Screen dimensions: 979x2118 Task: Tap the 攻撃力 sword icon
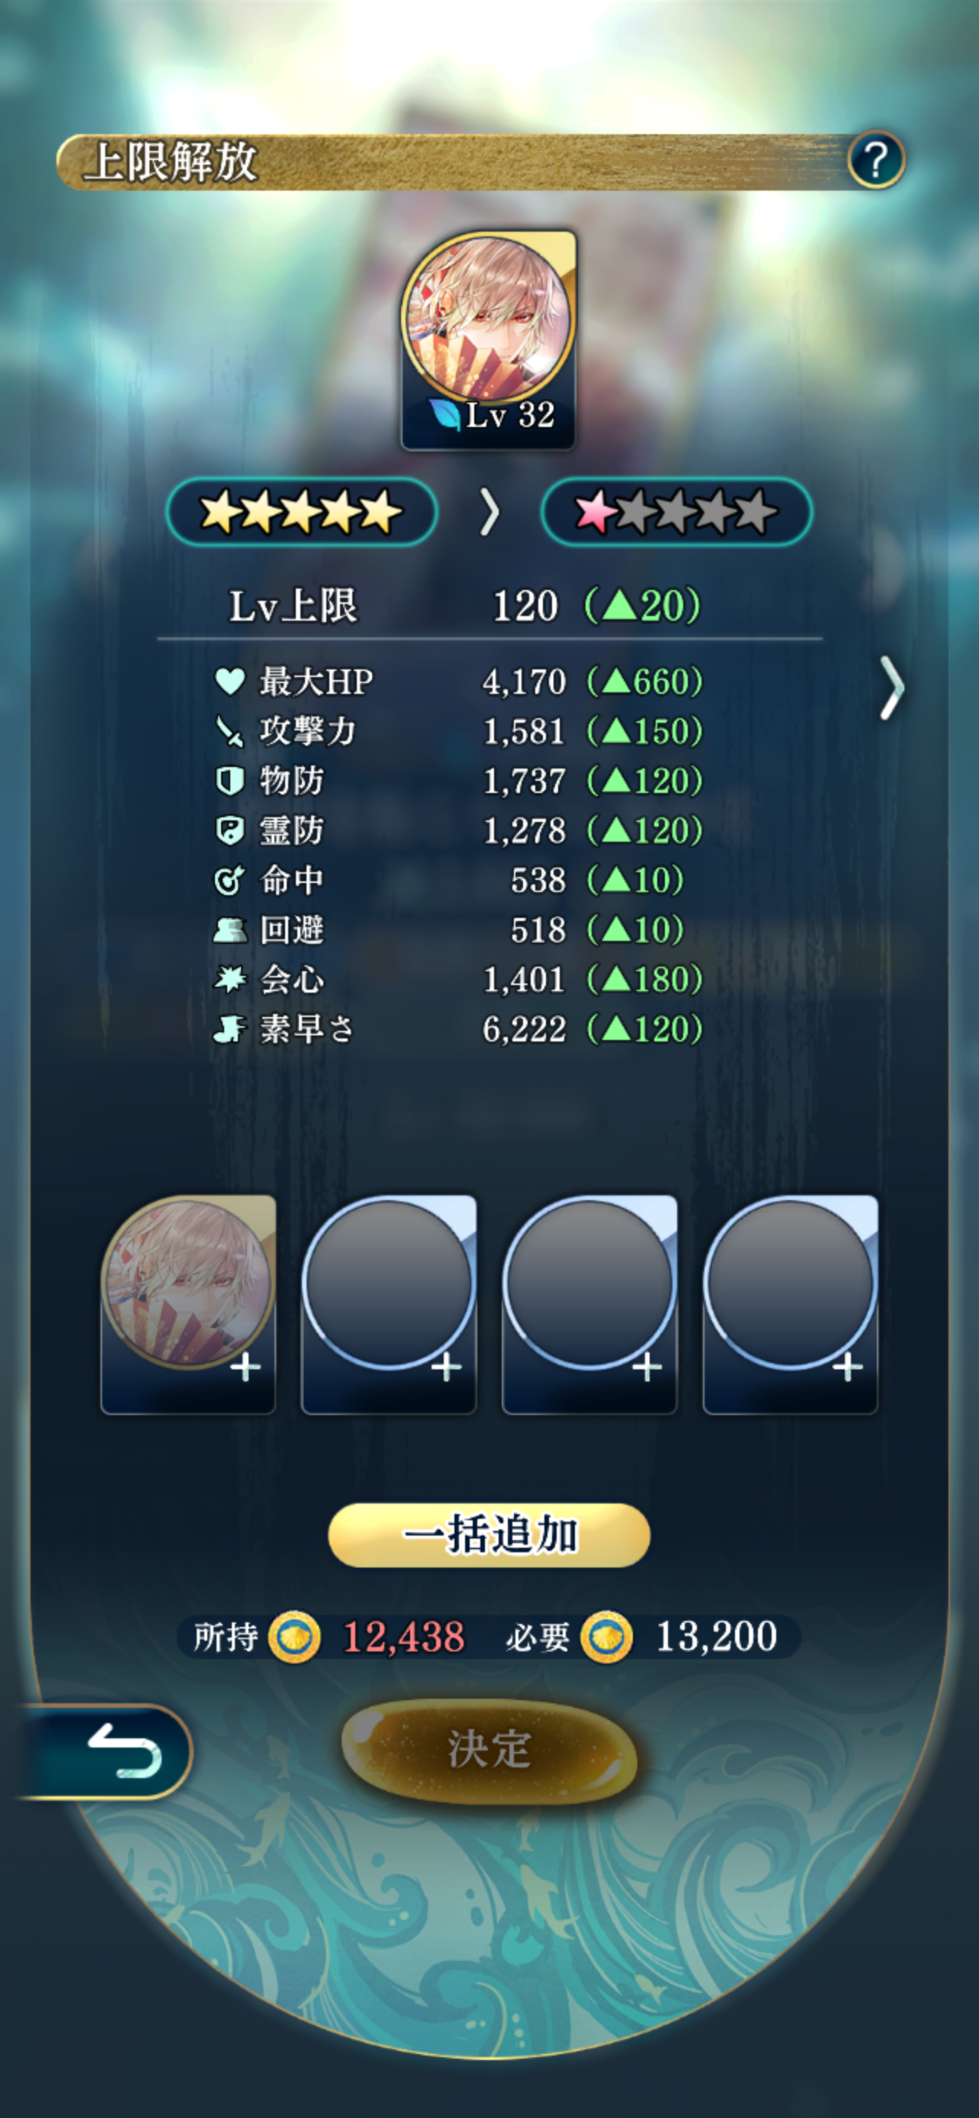click(x=230, y=732)
